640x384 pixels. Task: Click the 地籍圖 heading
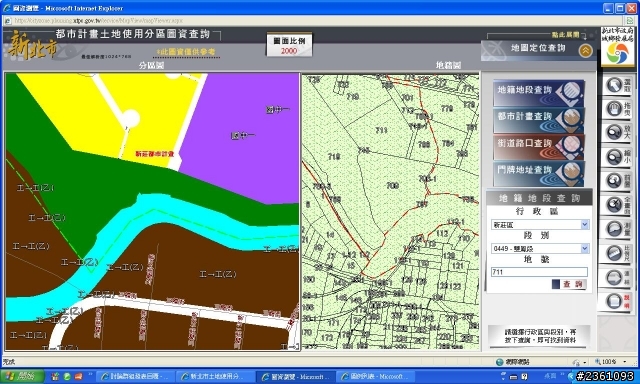[x=448, y=65]
